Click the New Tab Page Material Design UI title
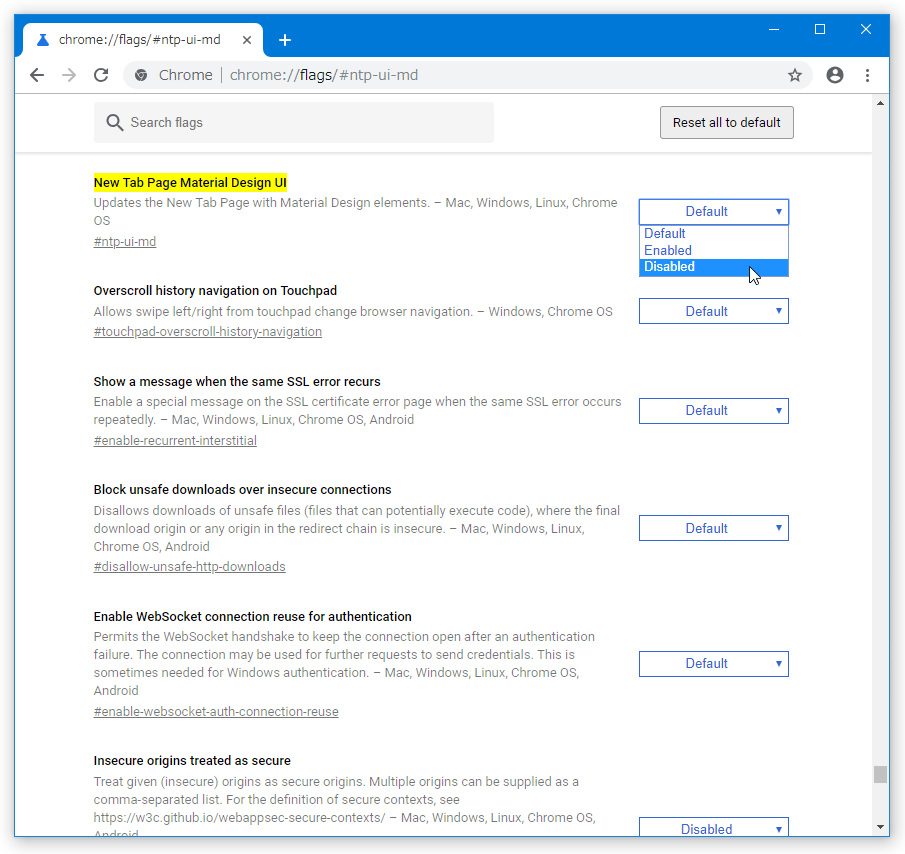The image size is (905, 854). pyautogui.click(x=190, y=183)
